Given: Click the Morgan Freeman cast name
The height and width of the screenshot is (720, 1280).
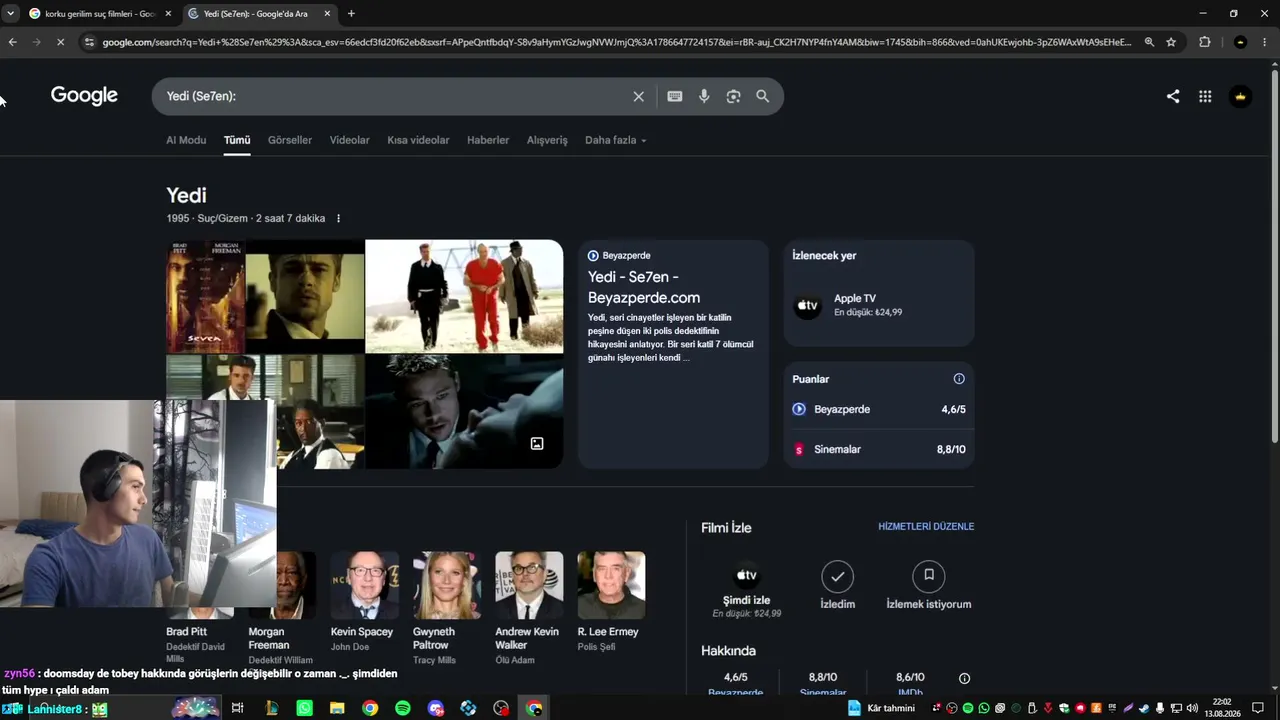Looking at the screenshot, I should click(x=268, y=638).
